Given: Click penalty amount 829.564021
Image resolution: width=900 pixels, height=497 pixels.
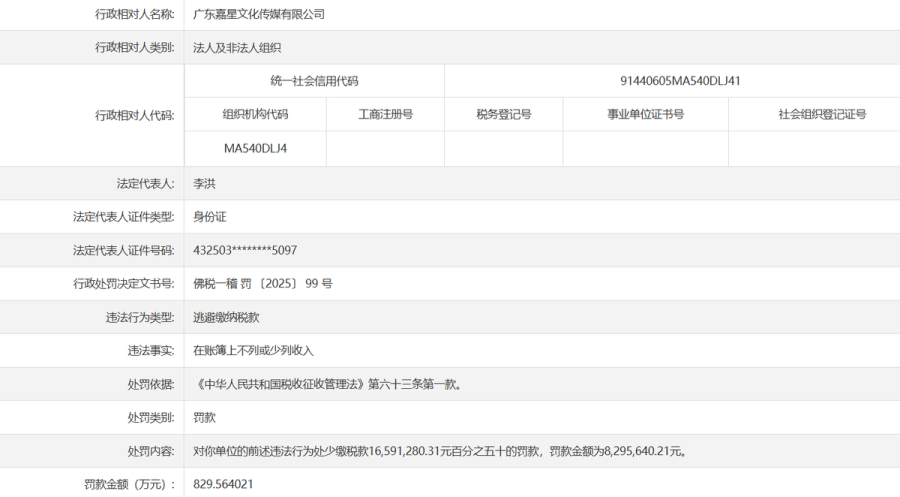Looking at the screenshot, I should point(223,485).
